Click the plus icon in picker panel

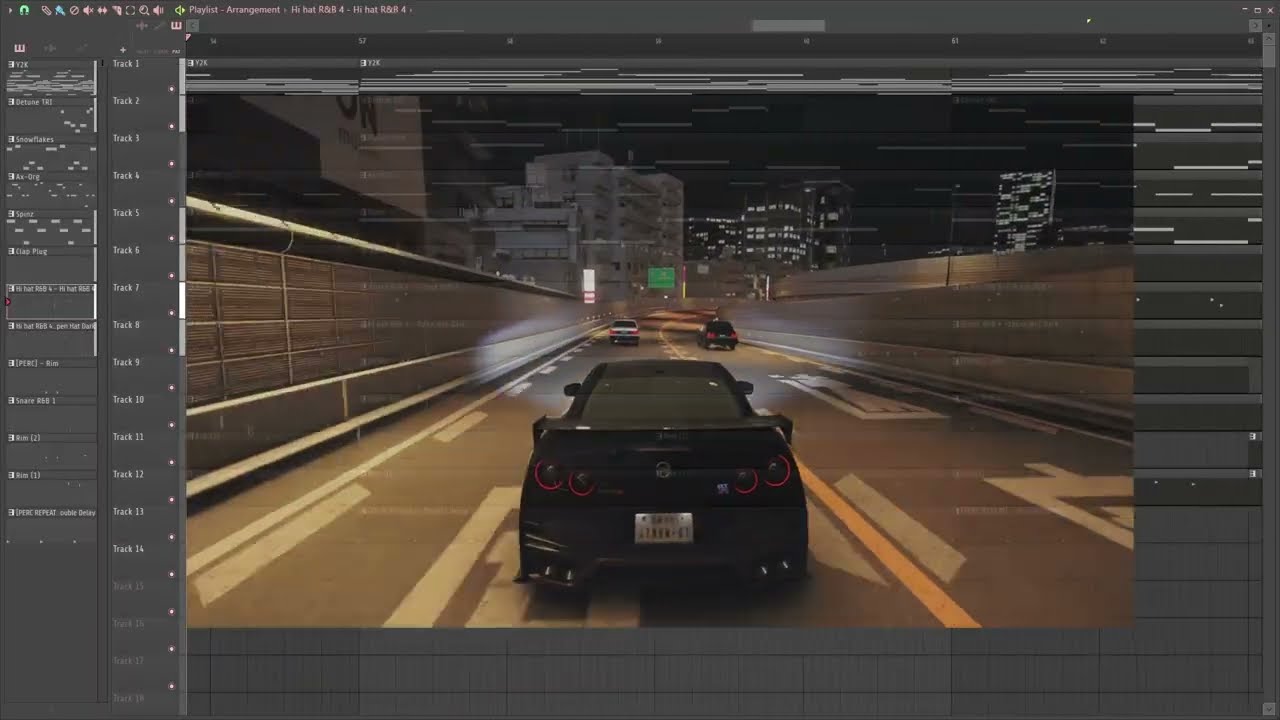click(x=123, y=49)
